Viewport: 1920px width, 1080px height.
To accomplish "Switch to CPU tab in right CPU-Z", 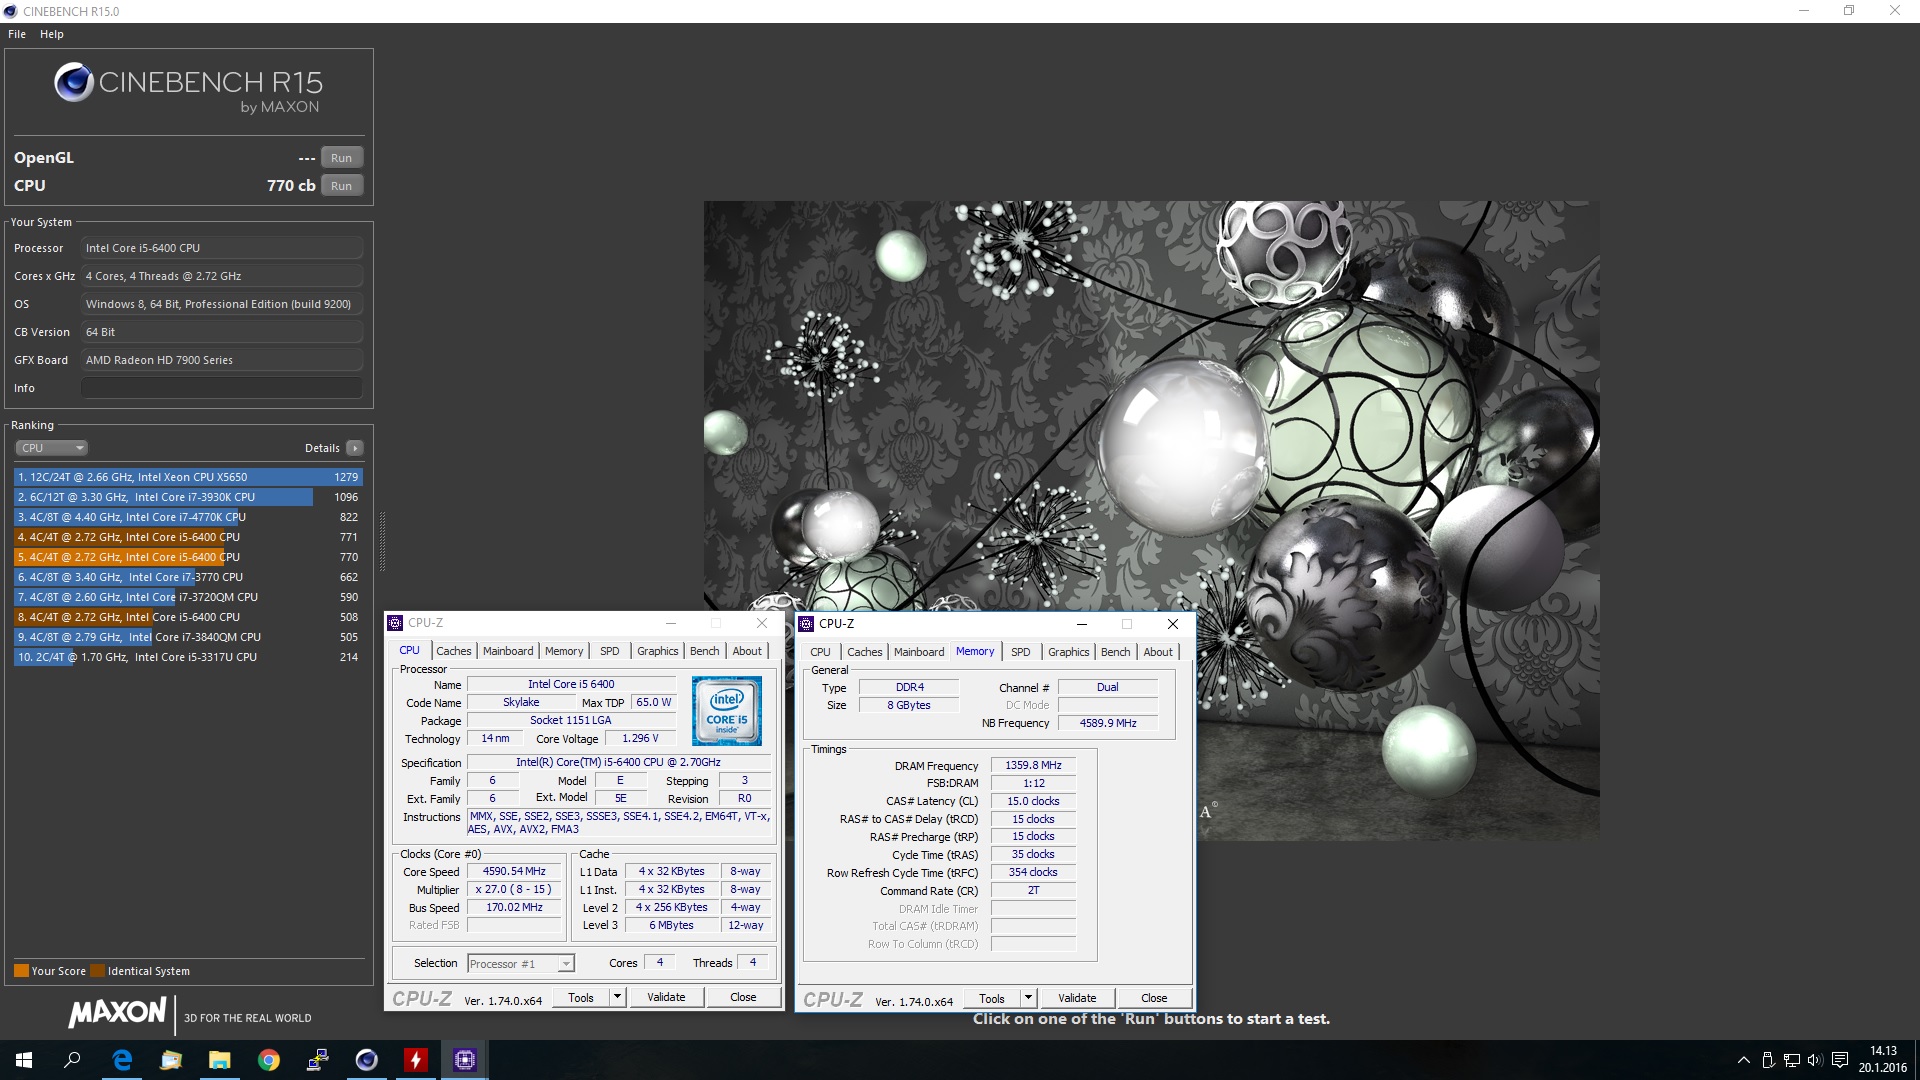I will pyautogui.click(x=820, y=652).
